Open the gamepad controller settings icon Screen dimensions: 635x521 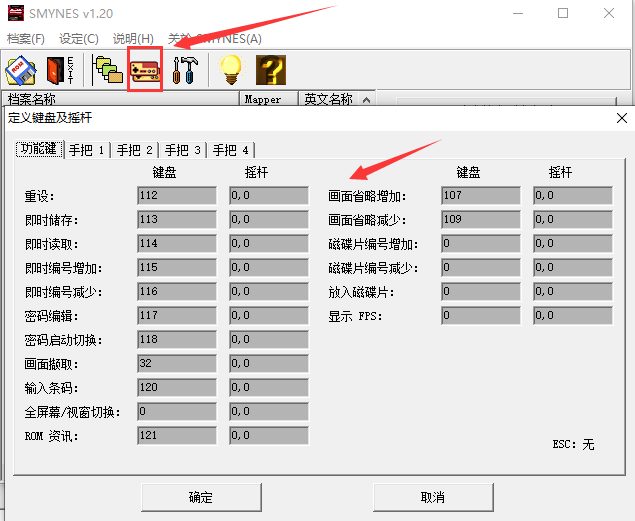point(145,71)
